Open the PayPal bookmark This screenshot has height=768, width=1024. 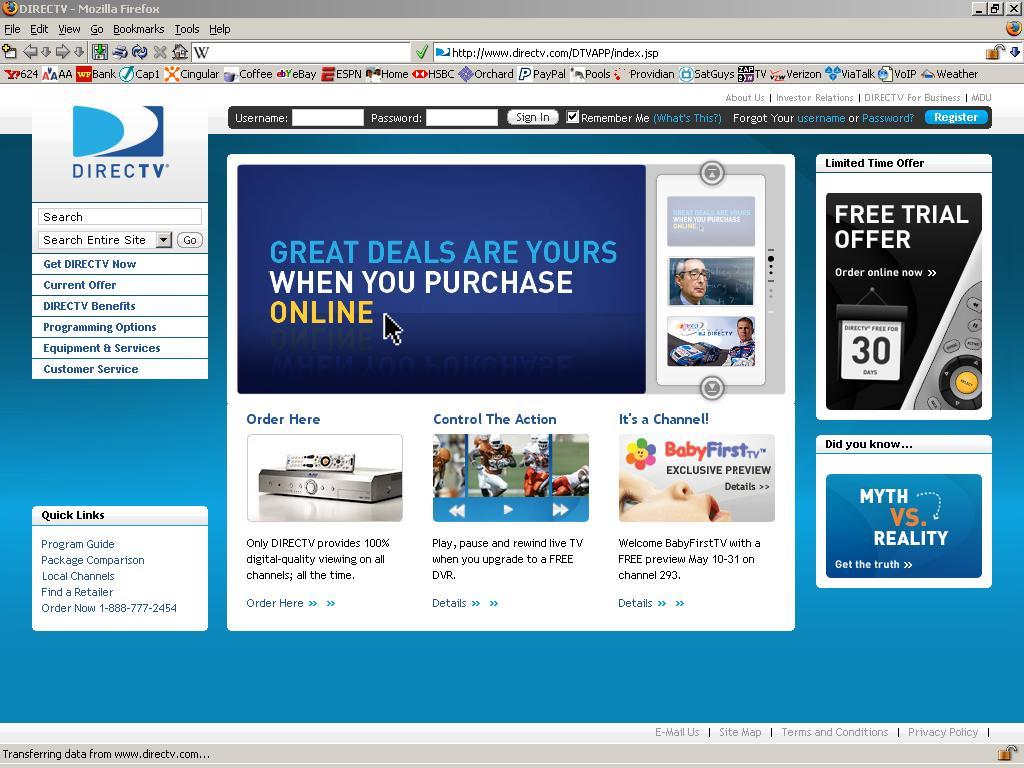[542, 74]
